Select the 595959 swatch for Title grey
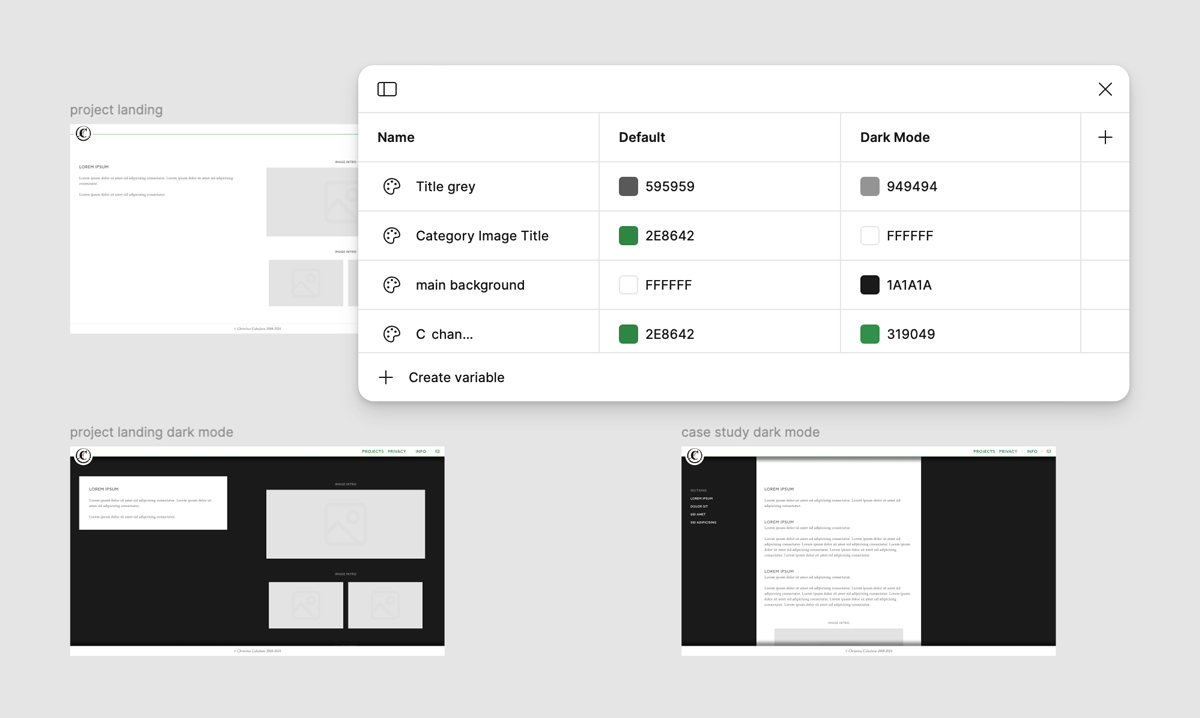Image resolution: width=1200 pixels, height=718 pixels. coord(628,186)
